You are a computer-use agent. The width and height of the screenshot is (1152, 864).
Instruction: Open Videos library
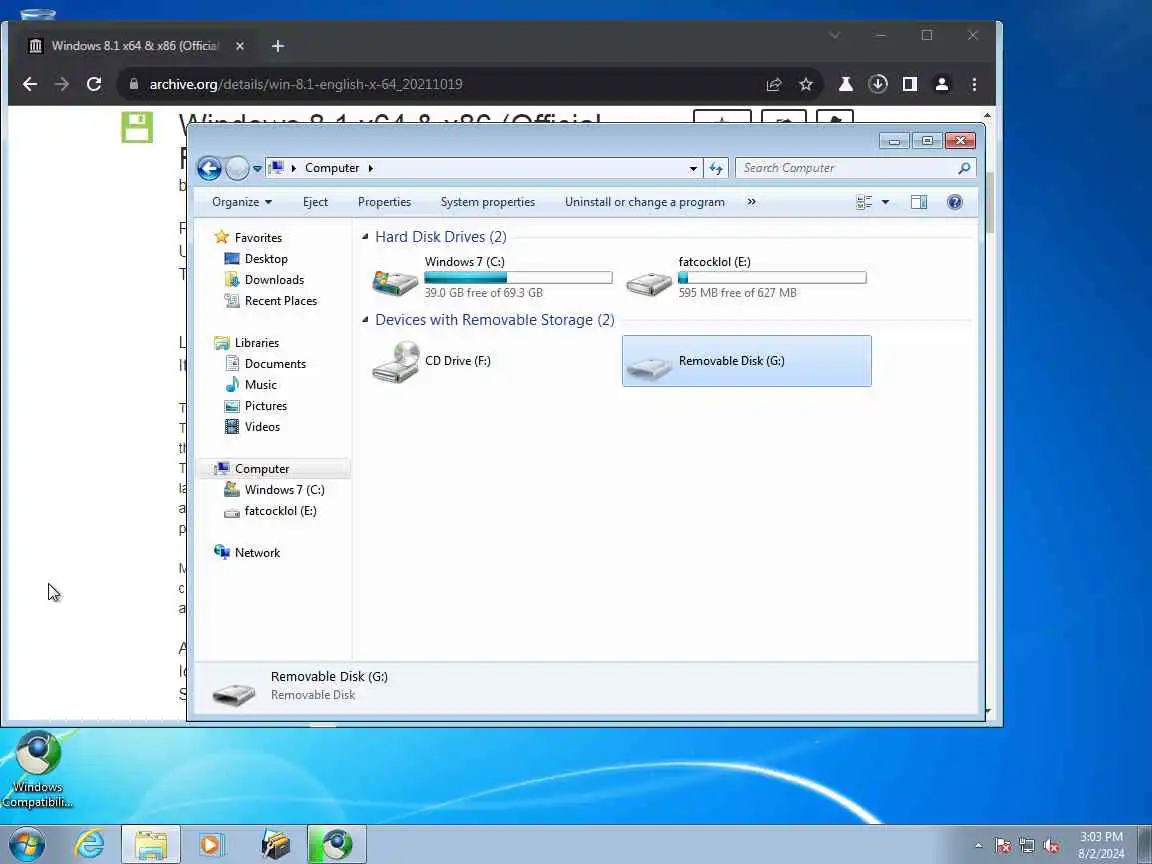click(262, 427)
